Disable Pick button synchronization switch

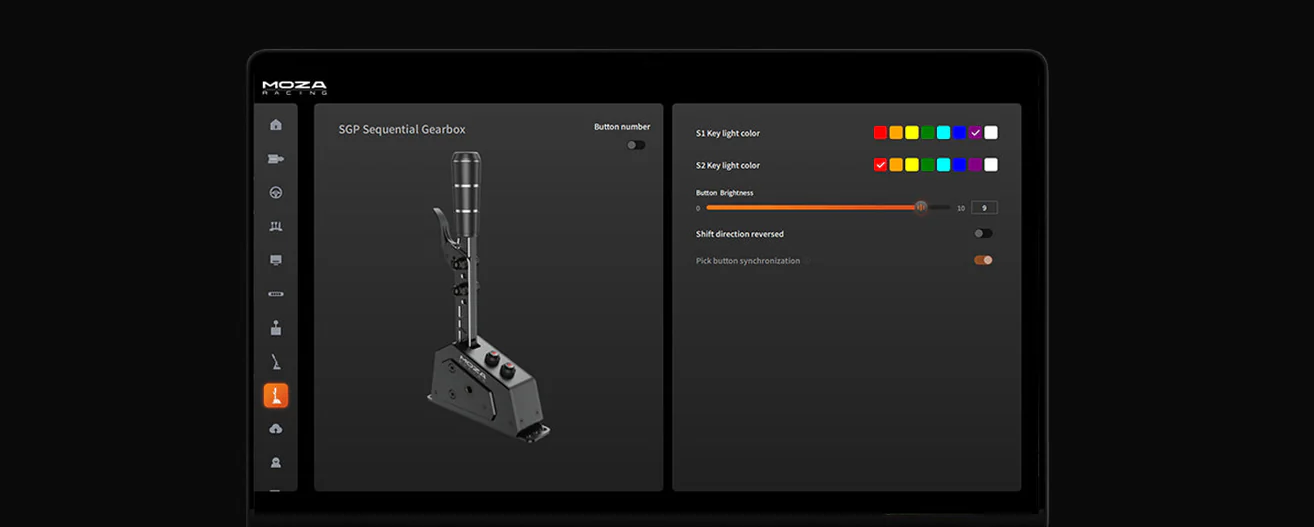984,260
